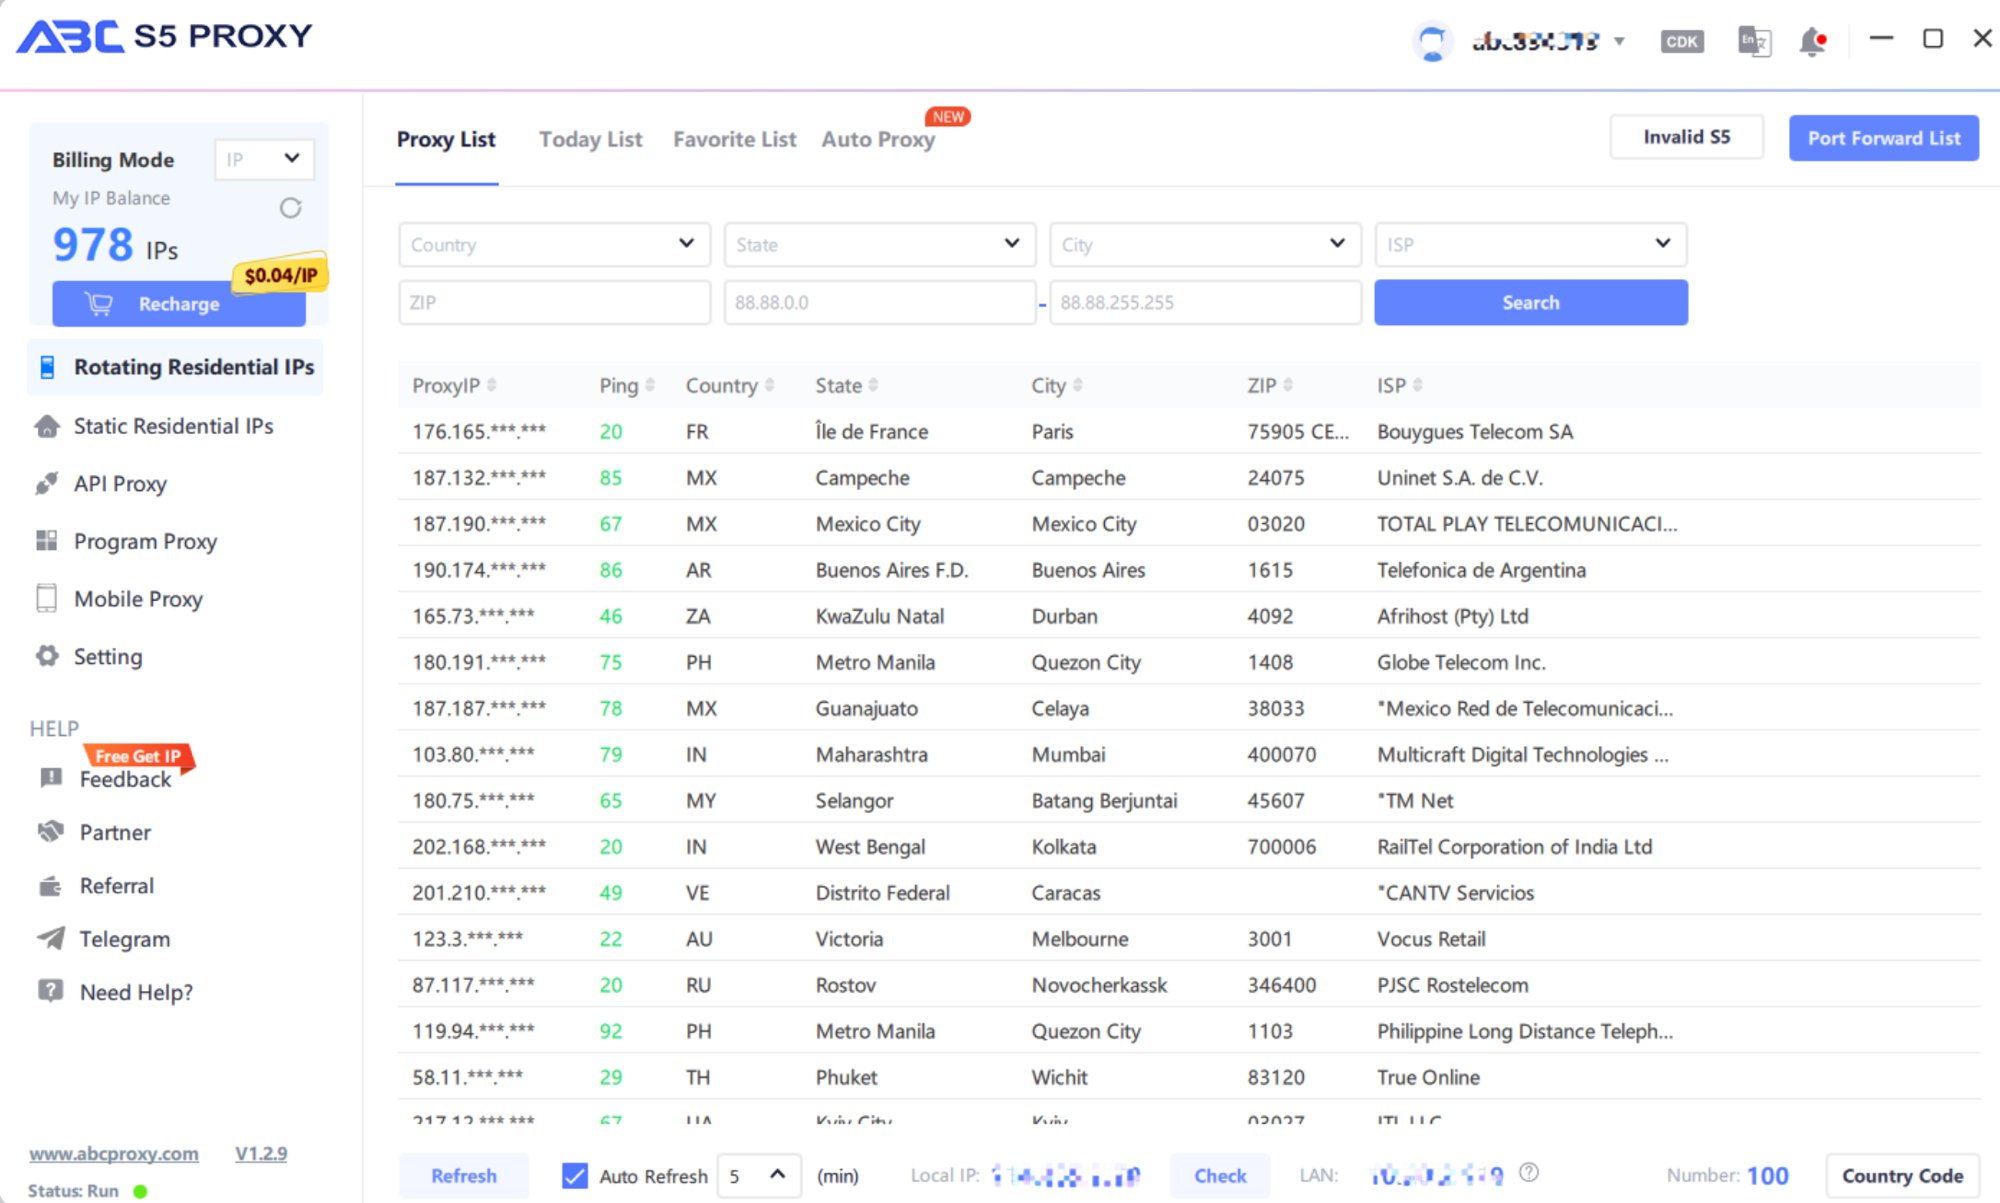Screen dimensions: 2000x1203
Task: Open the Invalid S5 list
Action: (x=1687, y=137)
